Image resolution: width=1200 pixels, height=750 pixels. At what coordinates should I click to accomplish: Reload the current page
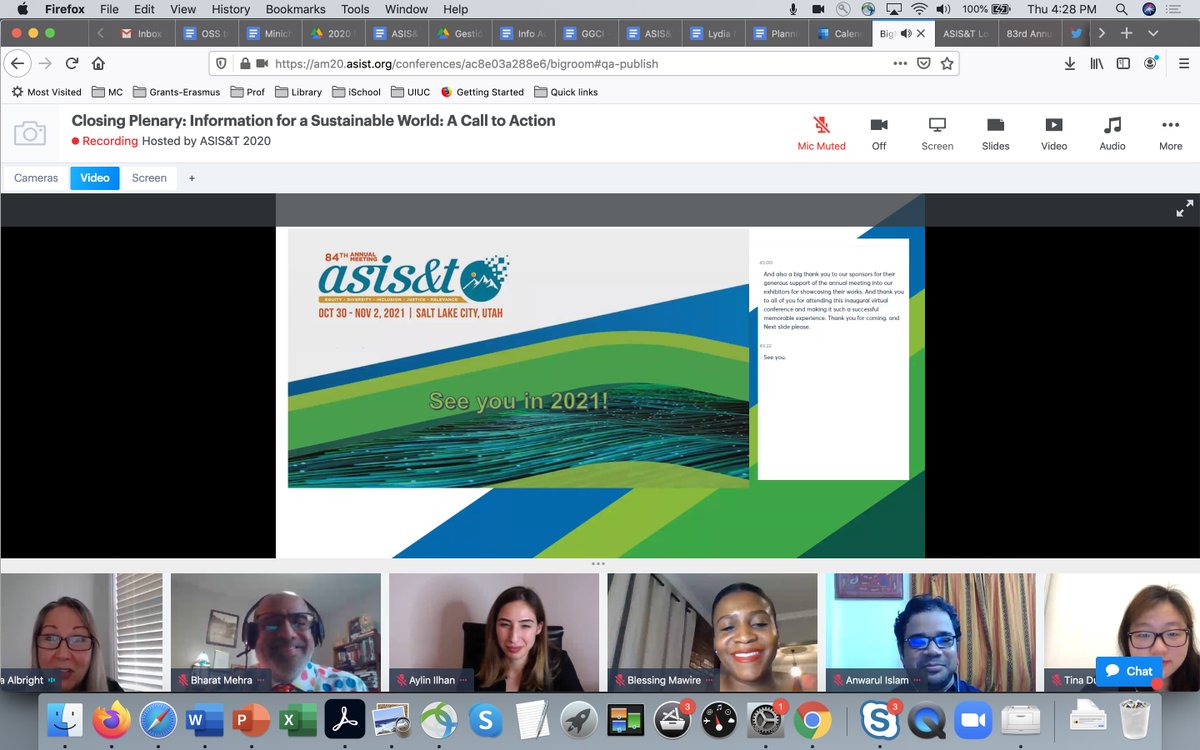point(71,63)
